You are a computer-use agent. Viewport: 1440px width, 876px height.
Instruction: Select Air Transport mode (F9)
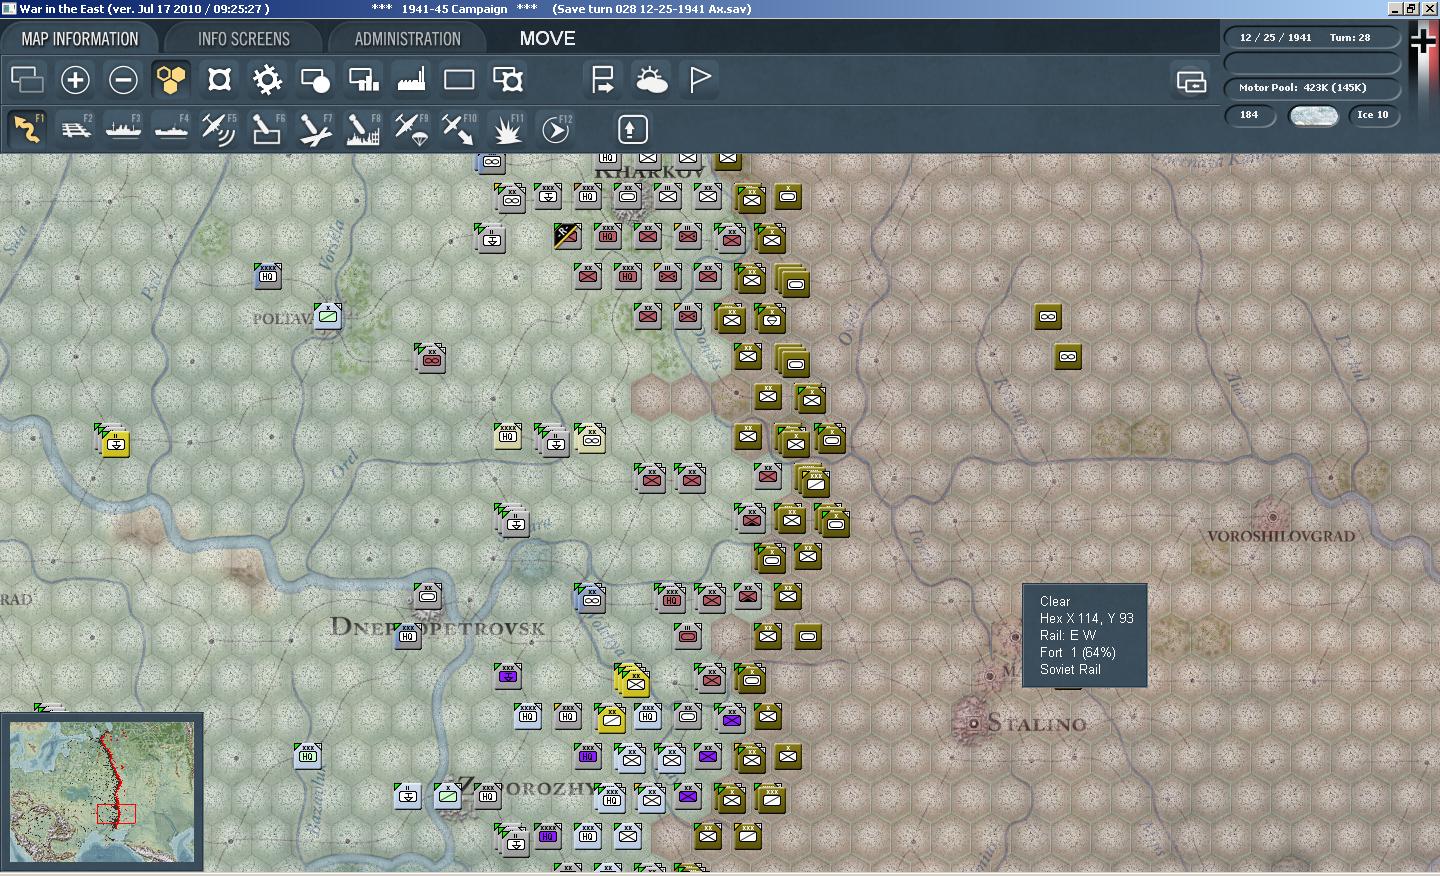pyautogui.click(x=411, y=129)
